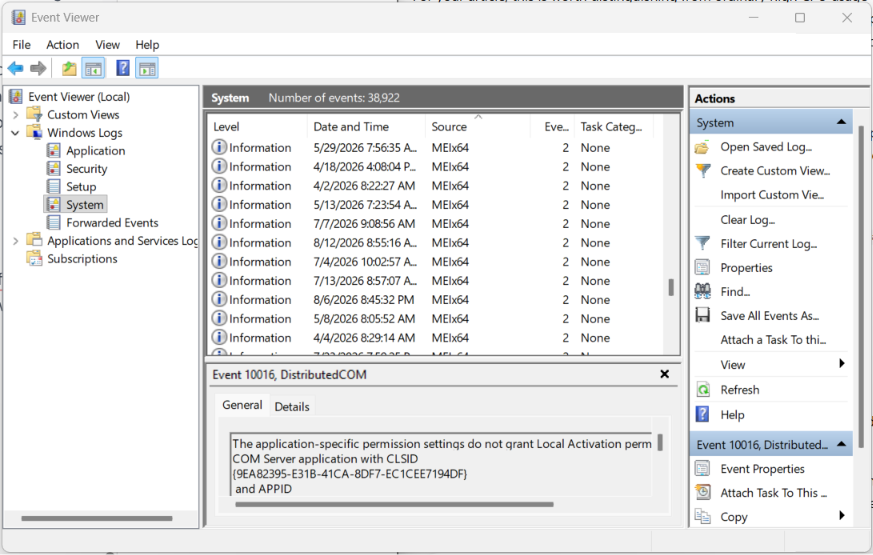The width and height of the screenshot is (873, 555).
Task: Select the 4/4/2026 8:29:14 AM event
Action: 435,337
